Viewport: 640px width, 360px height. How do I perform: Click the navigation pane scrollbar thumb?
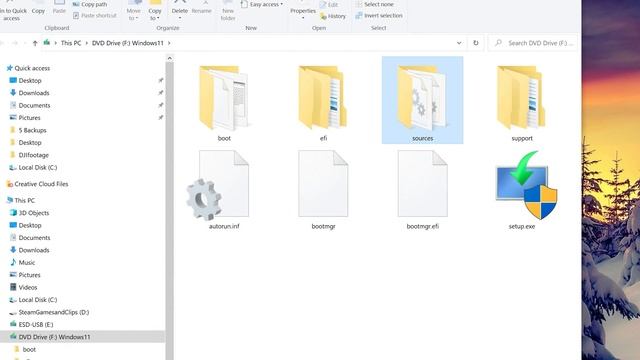[x=169, y=210]
